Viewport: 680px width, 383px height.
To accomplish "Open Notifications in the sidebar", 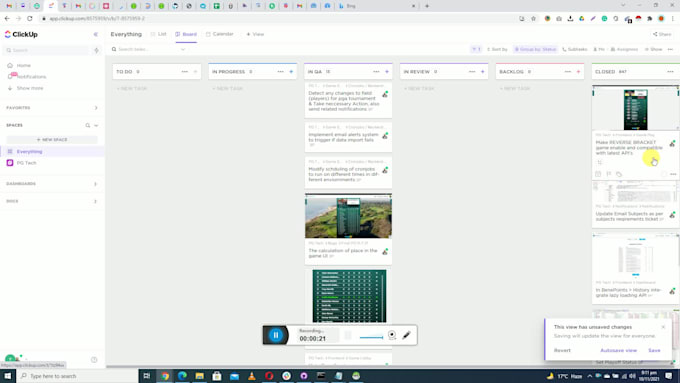I will pyautogui.click(x=31, y=77).
